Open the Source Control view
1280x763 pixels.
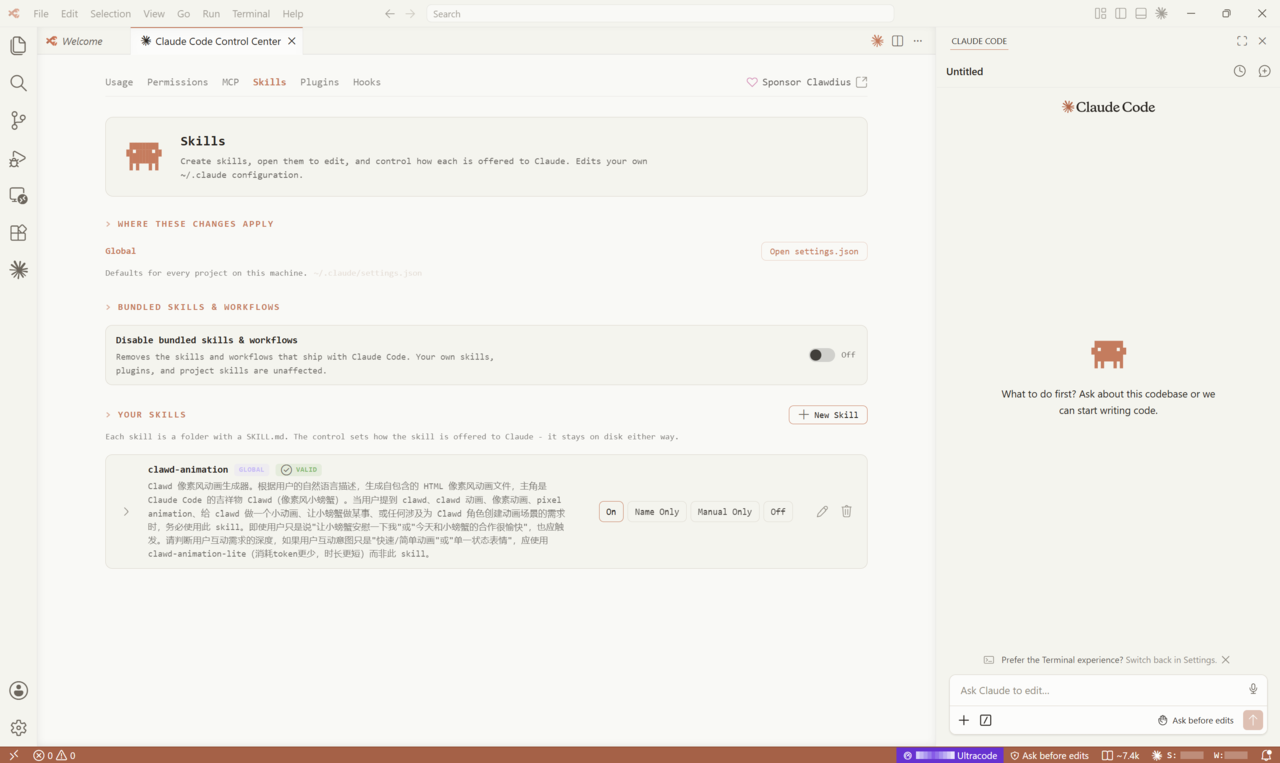[x=18, y=121]
